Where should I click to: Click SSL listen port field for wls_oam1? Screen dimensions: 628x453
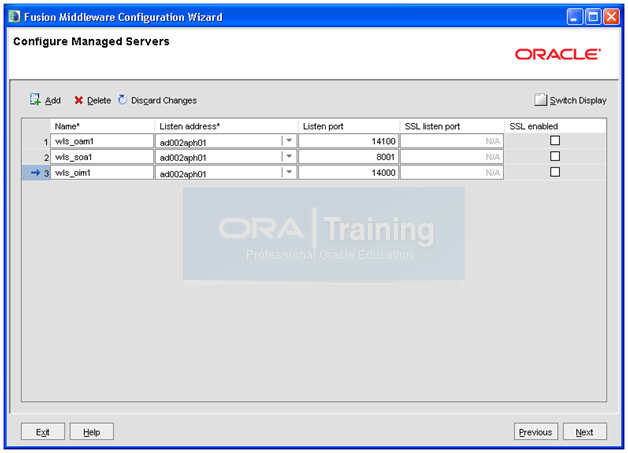coord(452,141)
